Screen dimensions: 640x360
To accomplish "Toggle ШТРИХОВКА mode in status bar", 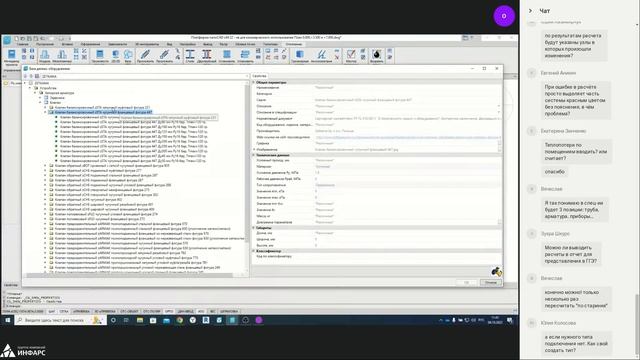I will click(x=229, y=311).
